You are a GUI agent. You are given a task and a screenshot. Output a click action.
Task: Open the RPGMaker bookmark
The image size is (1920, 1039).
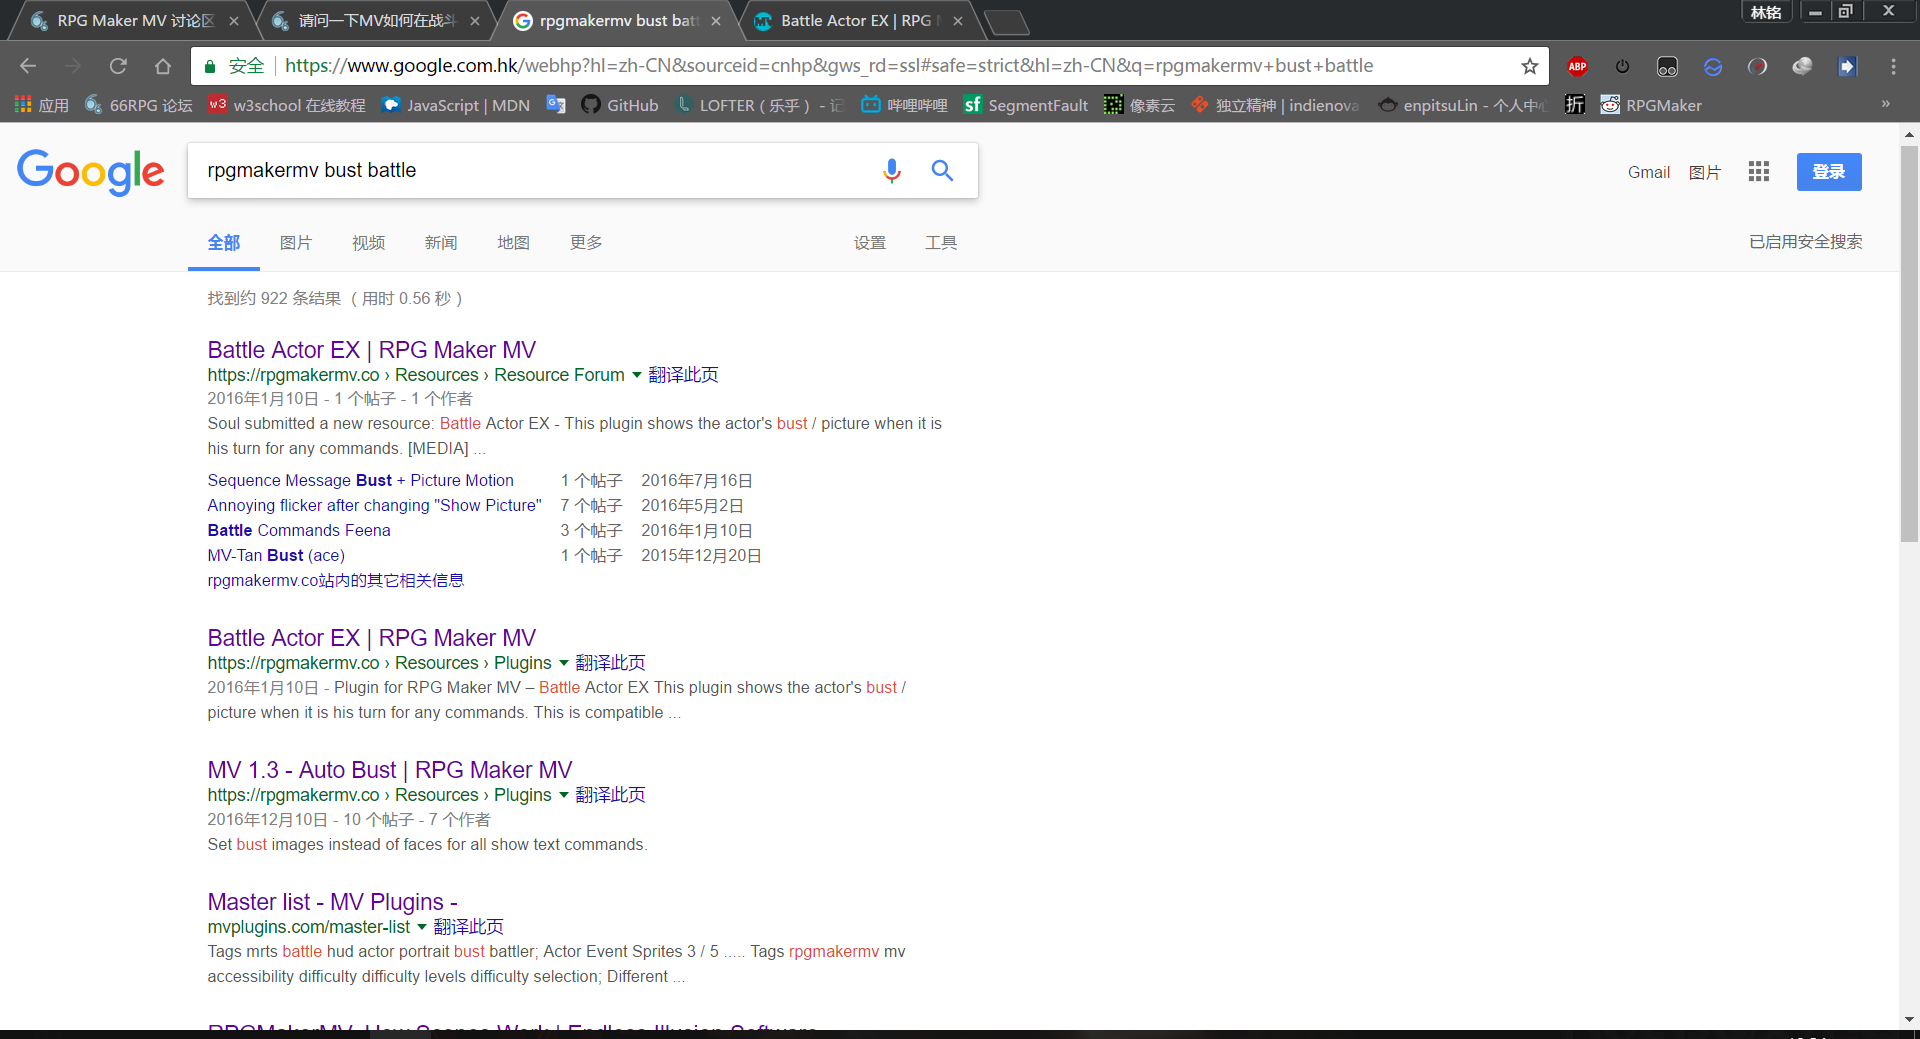point(1651,105)
